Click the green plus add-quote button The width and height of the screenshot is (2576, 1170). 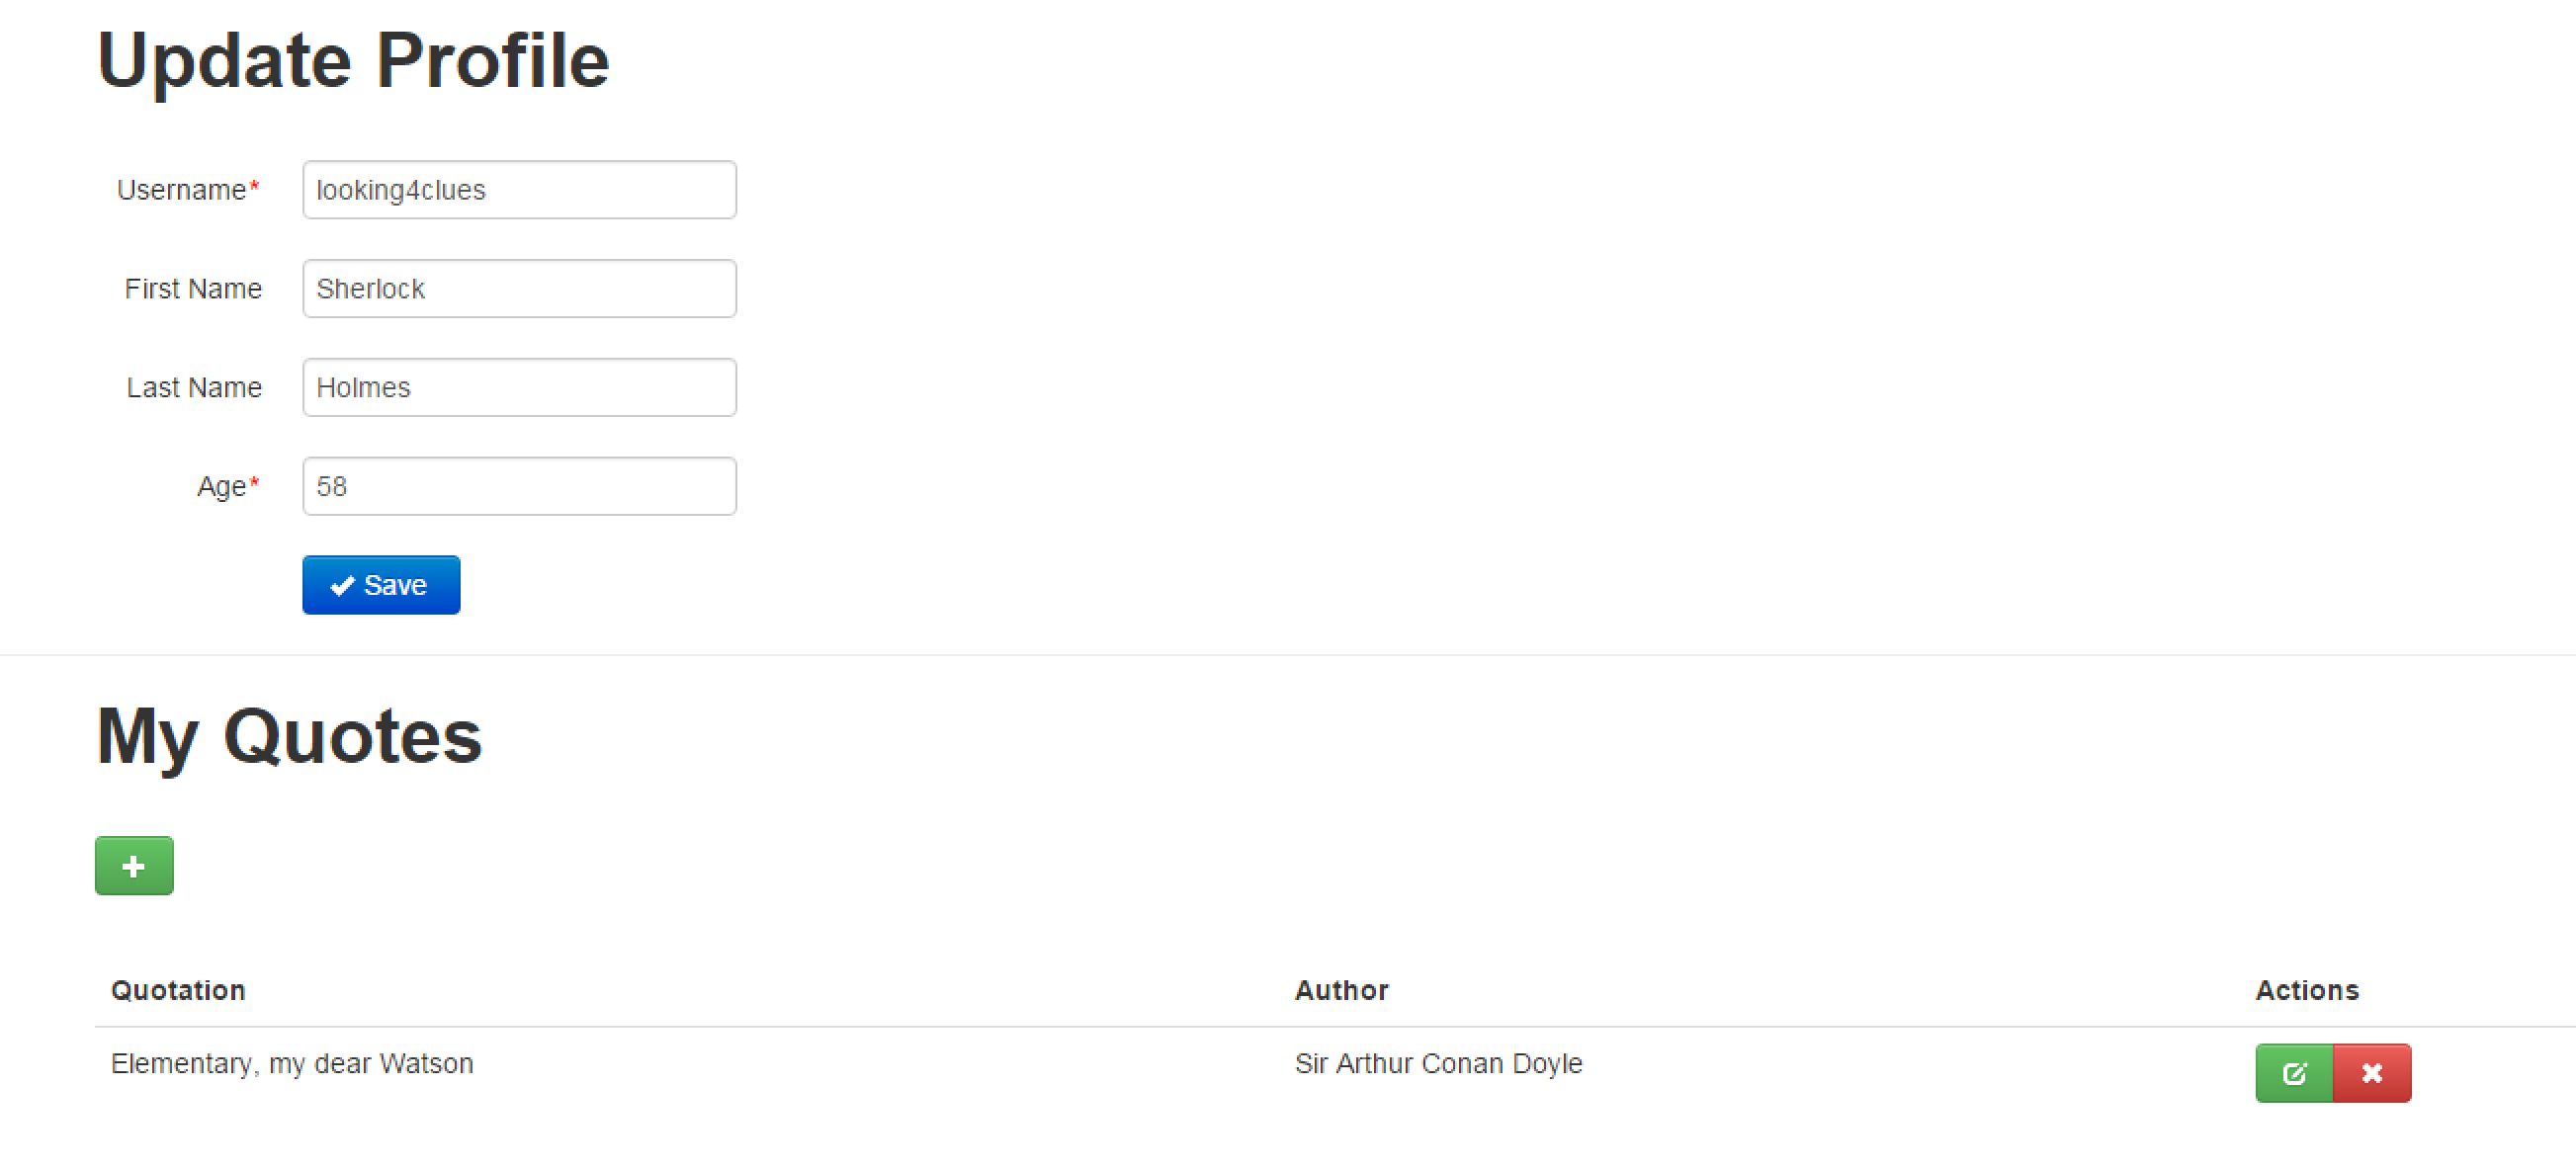click(x=134, y=865)
